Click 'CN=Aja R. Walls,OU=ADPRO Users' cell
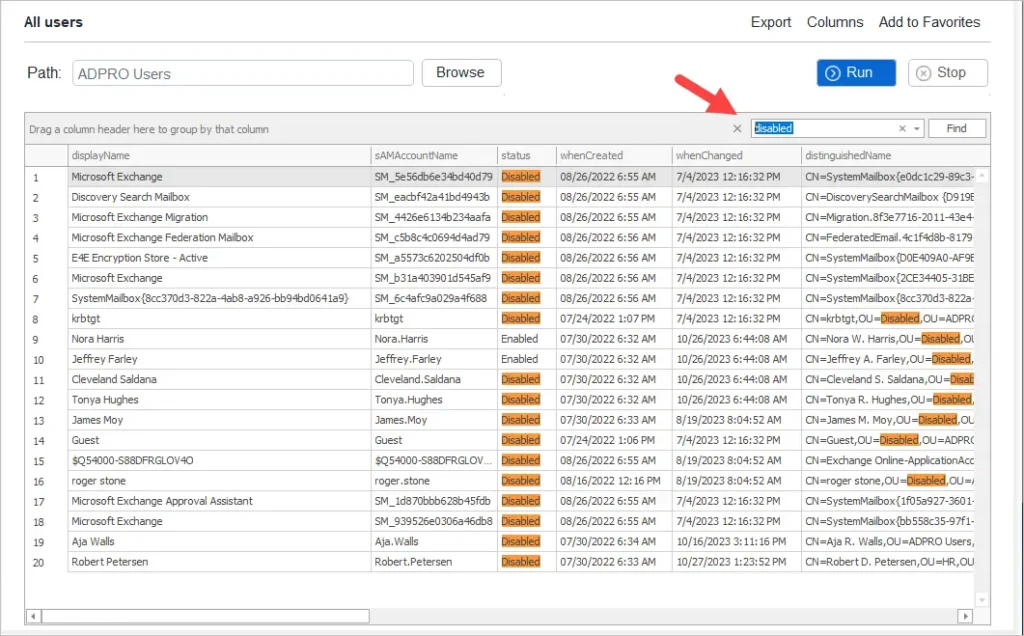The image size is (1024, 636). [888, 541]
